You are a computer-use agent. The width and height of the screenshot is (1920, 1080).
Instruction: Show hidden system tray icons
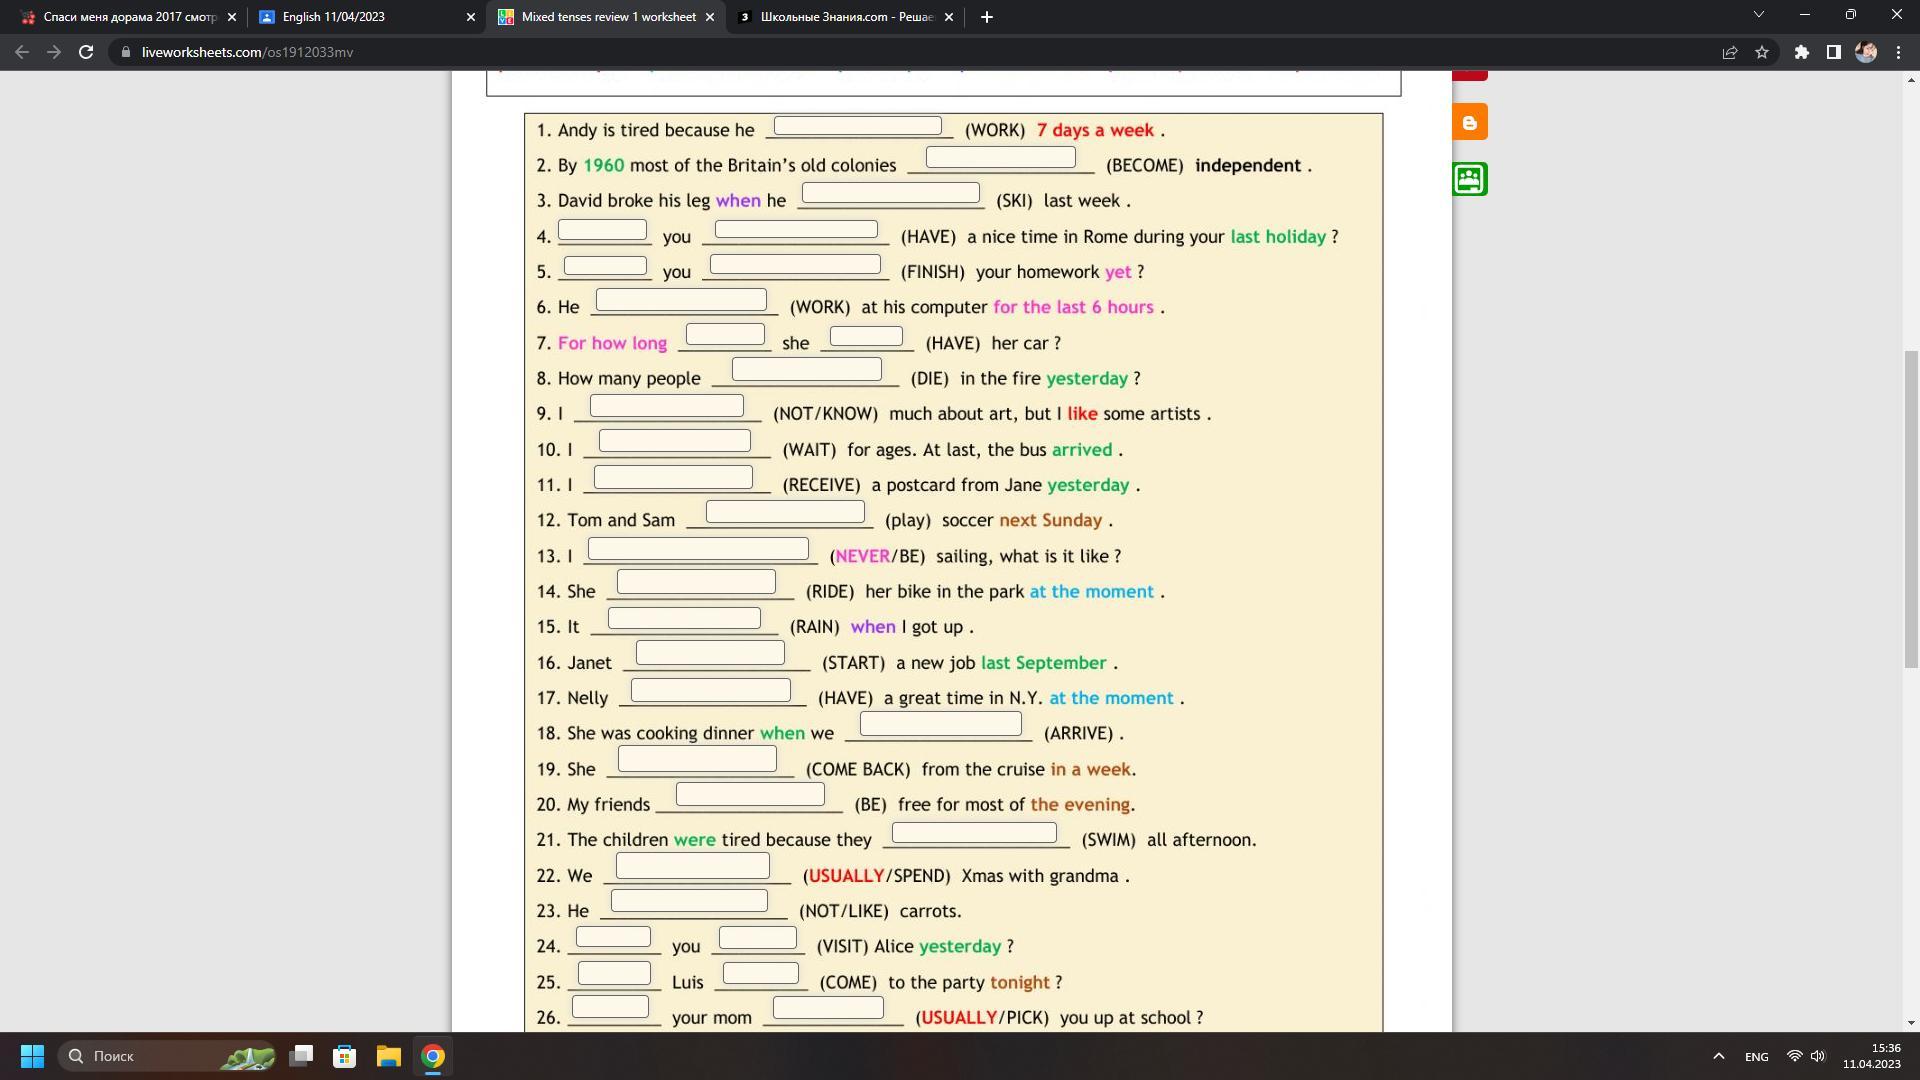coord(1718,1056)
